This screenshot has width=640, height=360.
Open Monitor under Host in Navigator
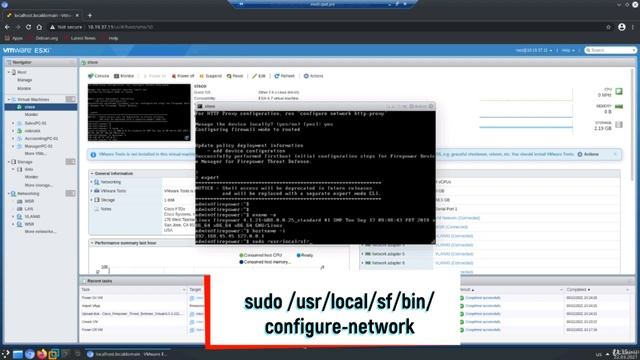[24, 88]
